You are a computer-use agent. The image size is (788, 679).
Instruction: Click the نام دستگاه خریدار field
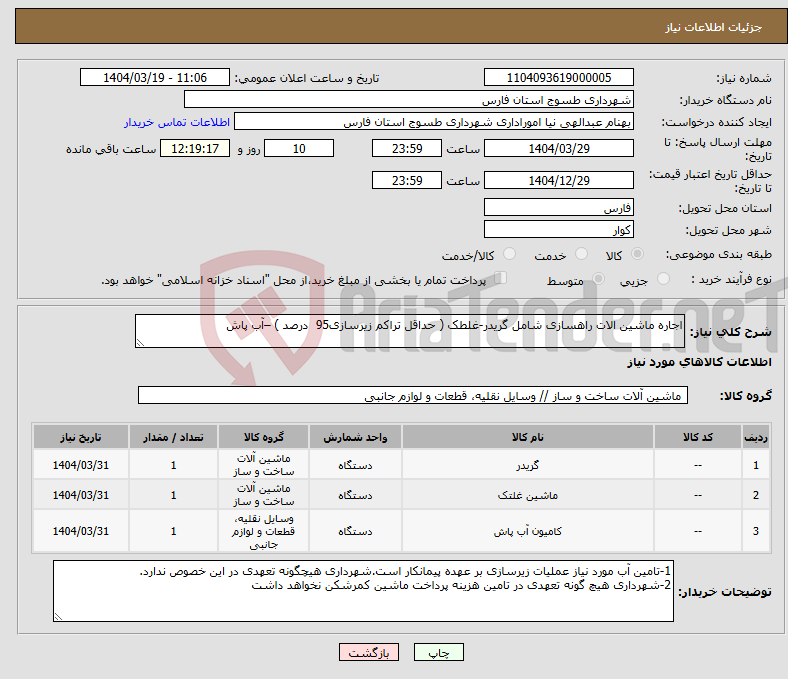pyautogui.click(x=409, y=100)
